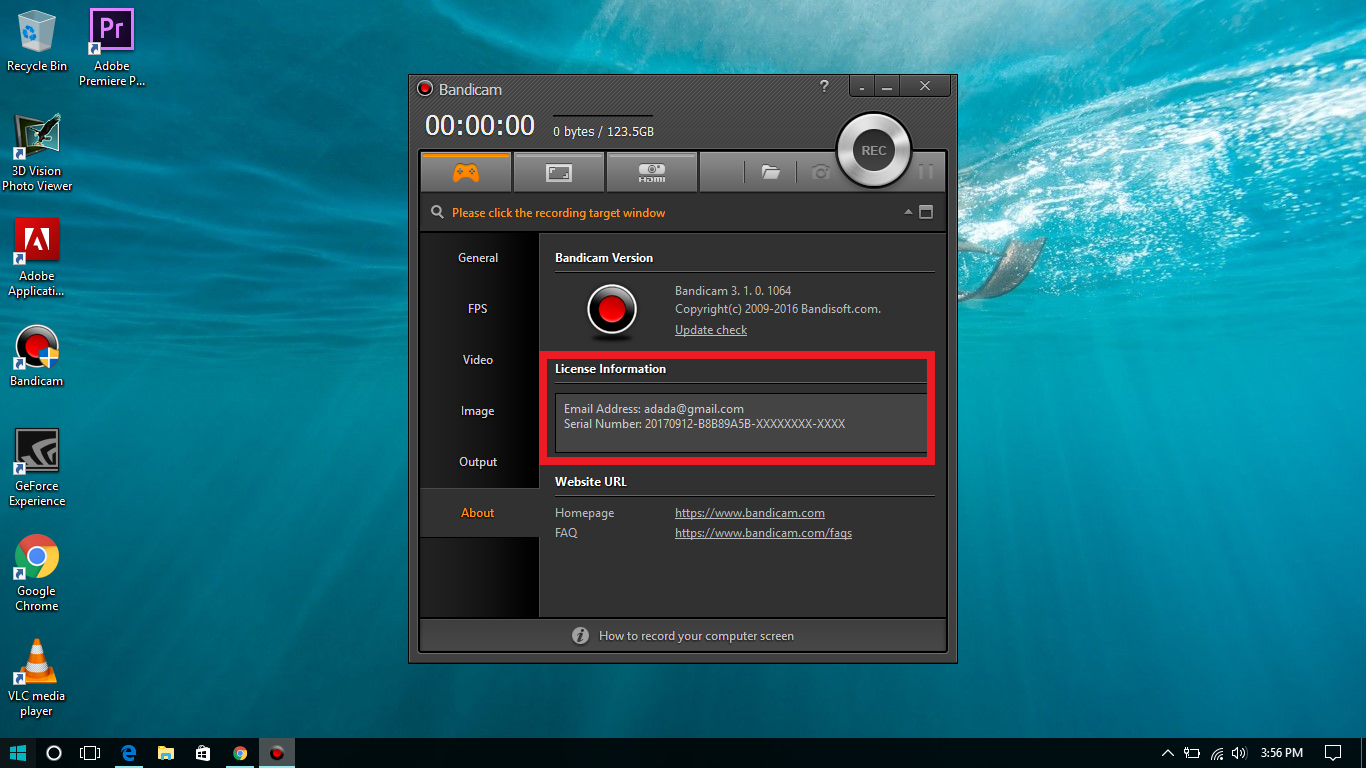
Task: Select Adobe Premiere Pro desktop shortcut
Action: click(112, 48)
